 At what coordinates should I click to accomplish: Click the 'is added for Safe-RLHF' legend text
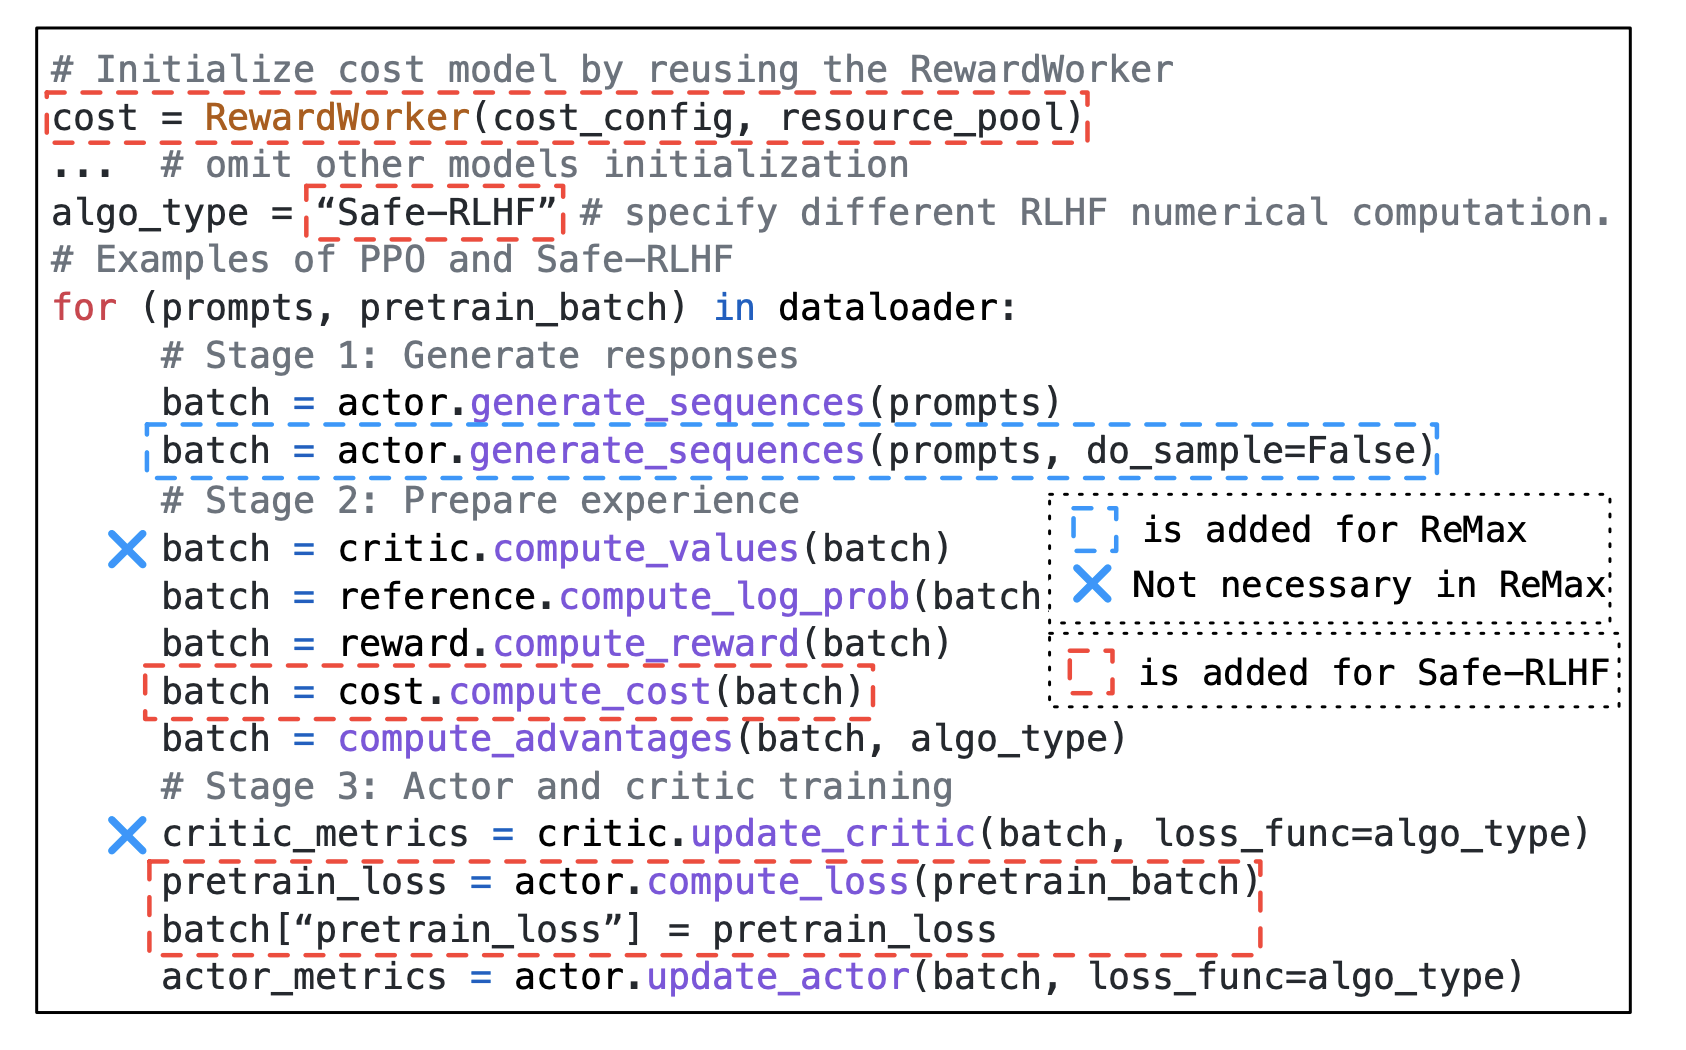1373,673
